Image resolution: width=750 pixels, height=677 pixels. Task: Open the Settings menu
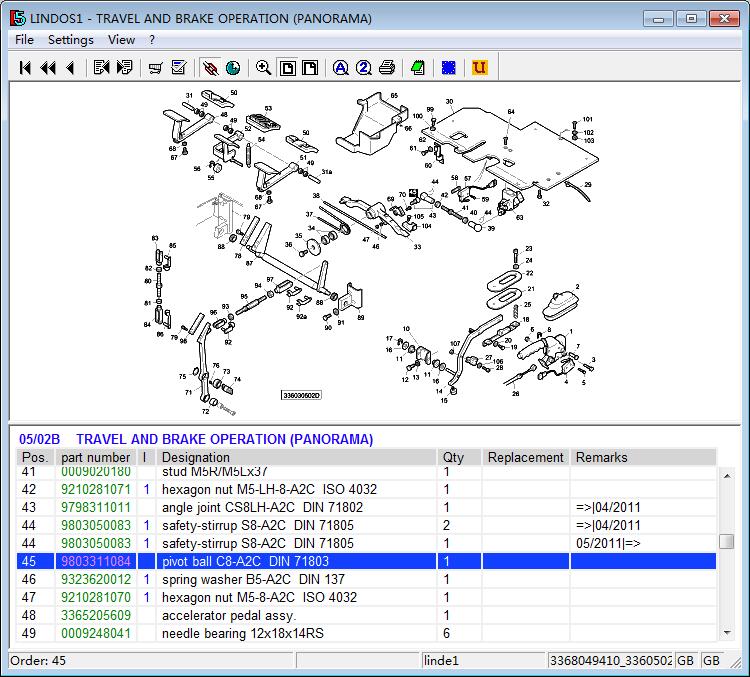pyautogui.click(x=71, y=40)
